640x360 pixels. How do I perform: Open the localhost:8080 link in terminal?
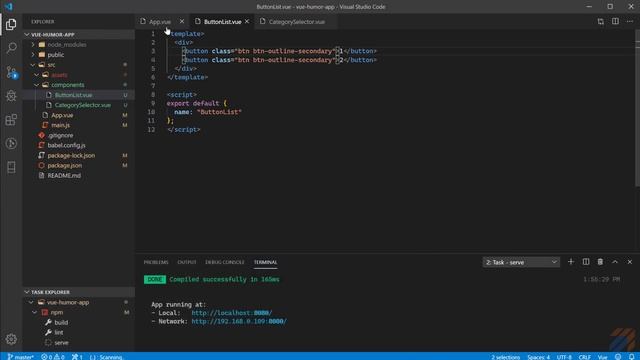coord(231,313)
